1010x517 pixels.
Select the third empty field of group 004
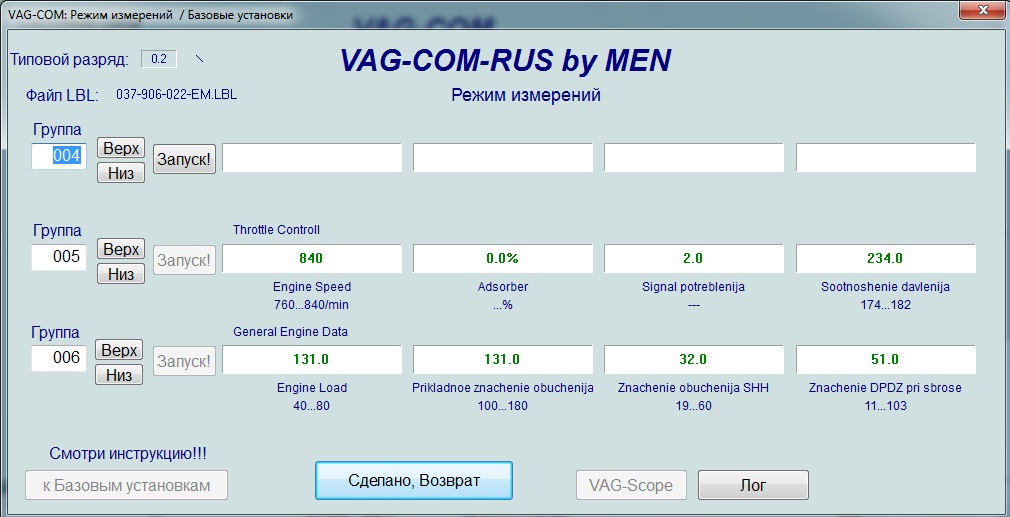[694, 158]
